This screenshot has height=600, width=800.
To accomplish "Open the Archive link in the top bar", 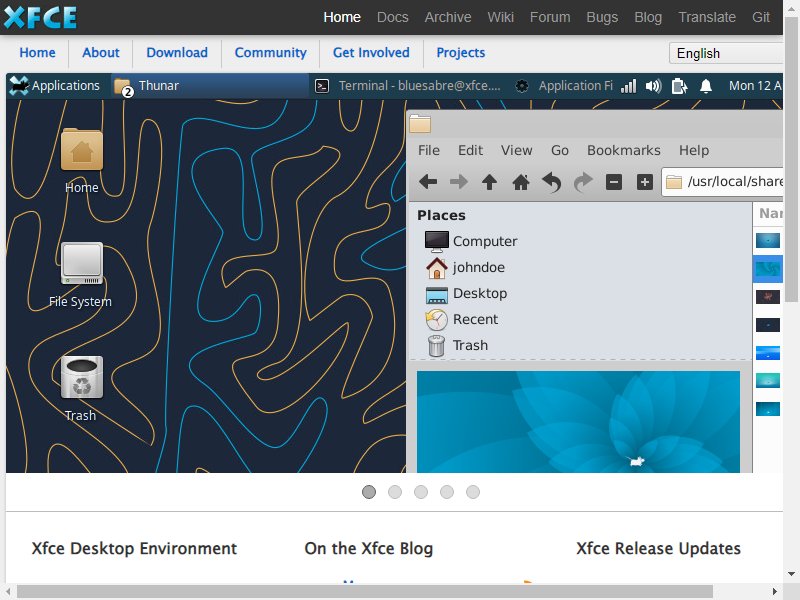I will click(x=448, y=17).
